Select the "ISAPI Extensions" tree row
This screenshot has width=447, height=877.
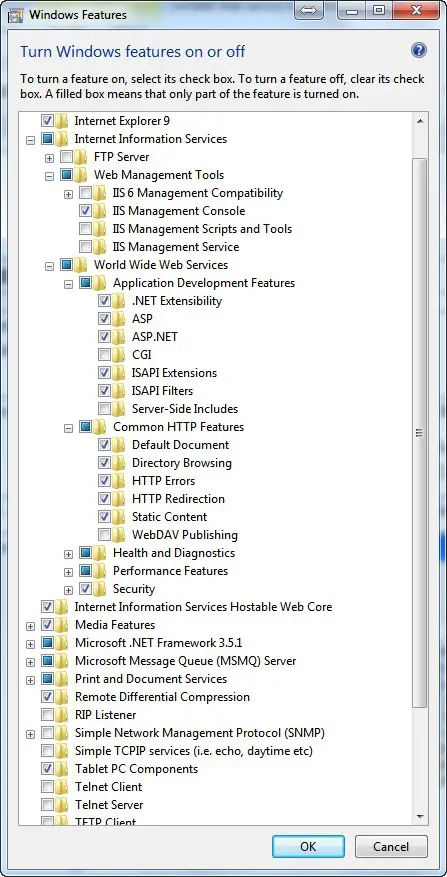174,373
